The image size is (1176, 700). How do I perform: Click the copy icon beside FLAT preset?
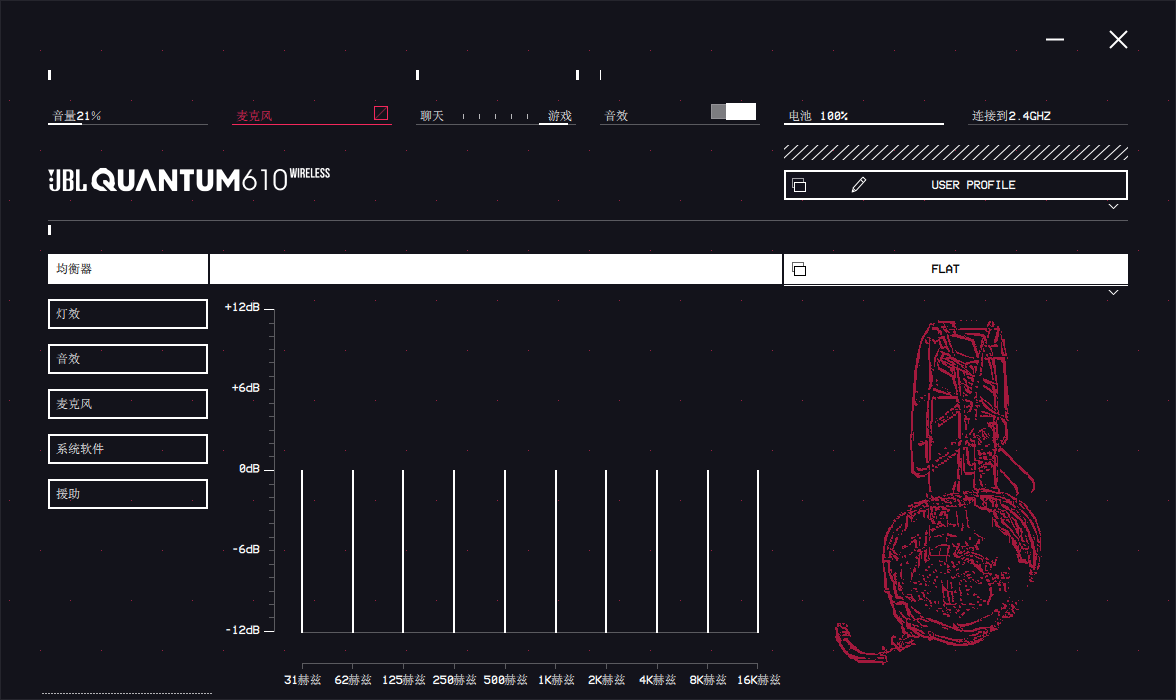click(x=799, y=269)
